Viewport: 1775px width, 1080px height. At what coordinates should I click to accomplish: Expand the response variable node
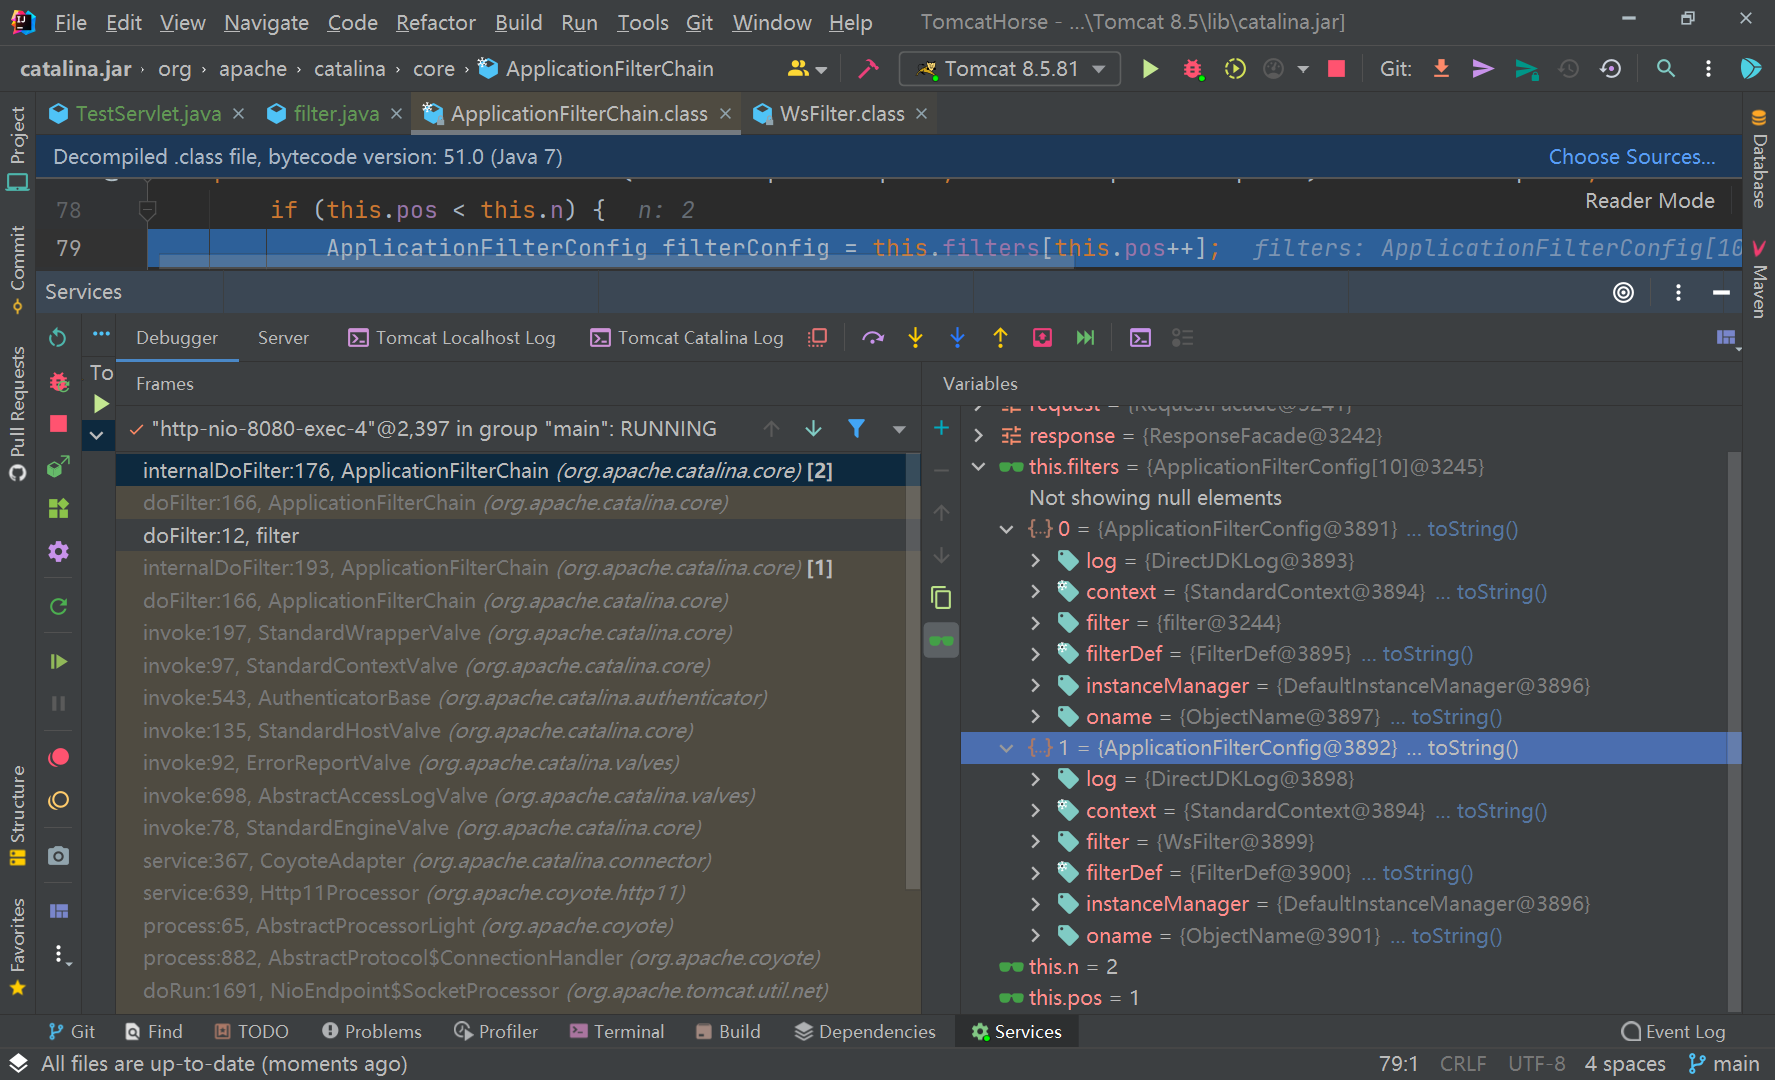click(x=977, y=435)
